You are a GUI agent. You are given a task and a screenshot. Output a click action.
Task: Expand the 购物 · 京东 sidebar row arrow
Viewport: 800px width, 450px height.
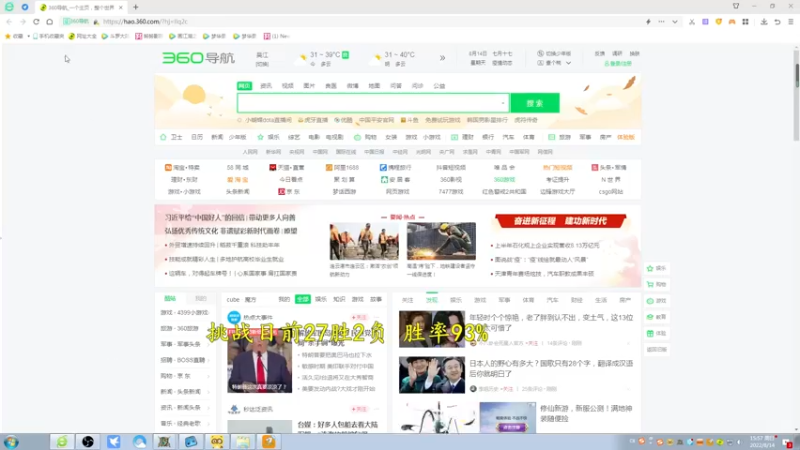[209, 376]
